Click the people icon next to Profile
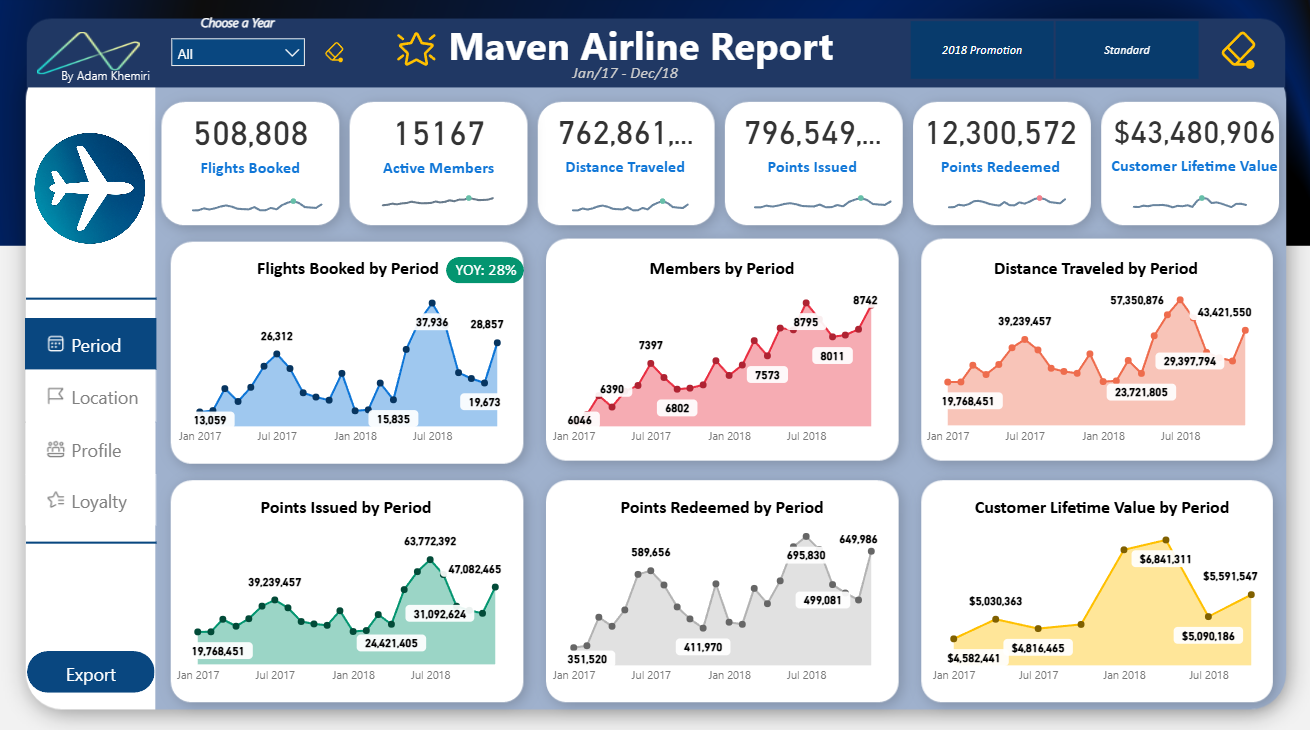The width and height of the screenshot is (1310, 730). point(56,450)
